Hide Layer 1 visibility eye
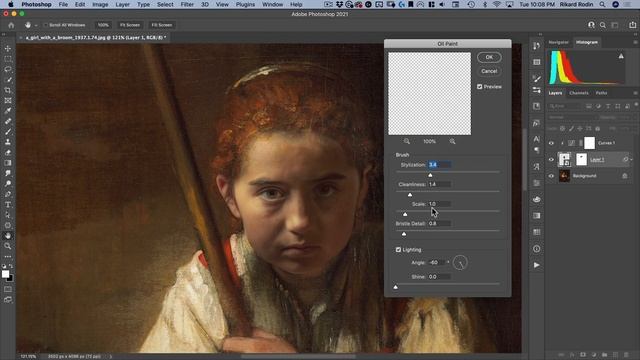 (551, 160)
